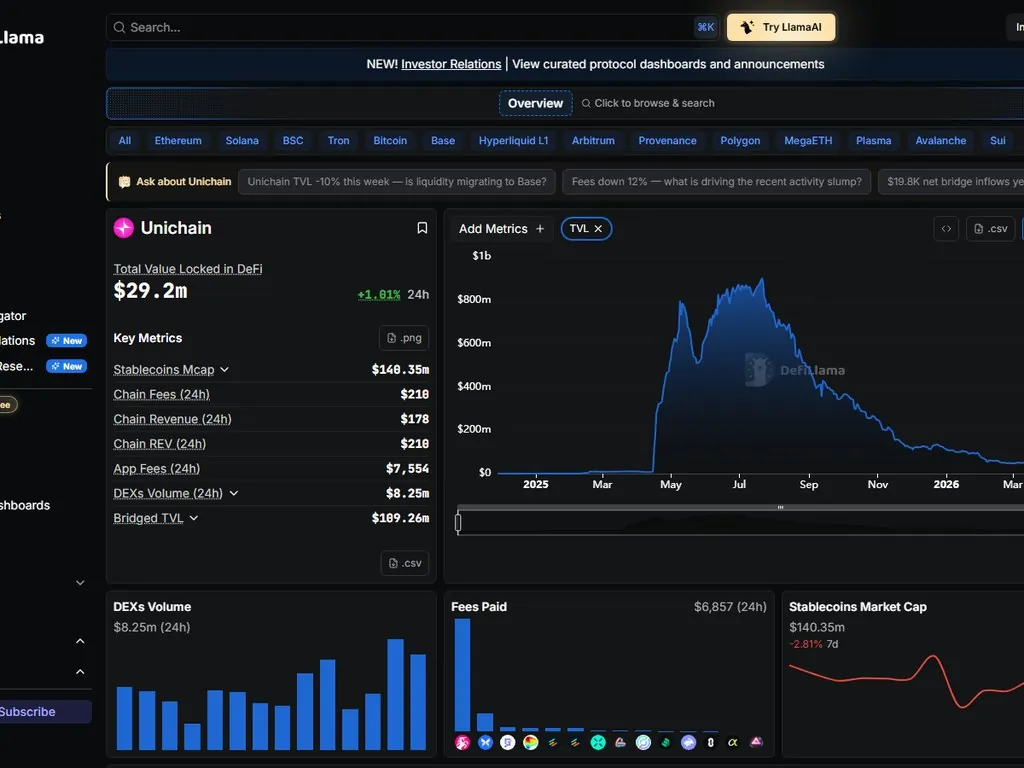
Task: Click the pink triangle protocol icon
Action: tap(756, 743)
